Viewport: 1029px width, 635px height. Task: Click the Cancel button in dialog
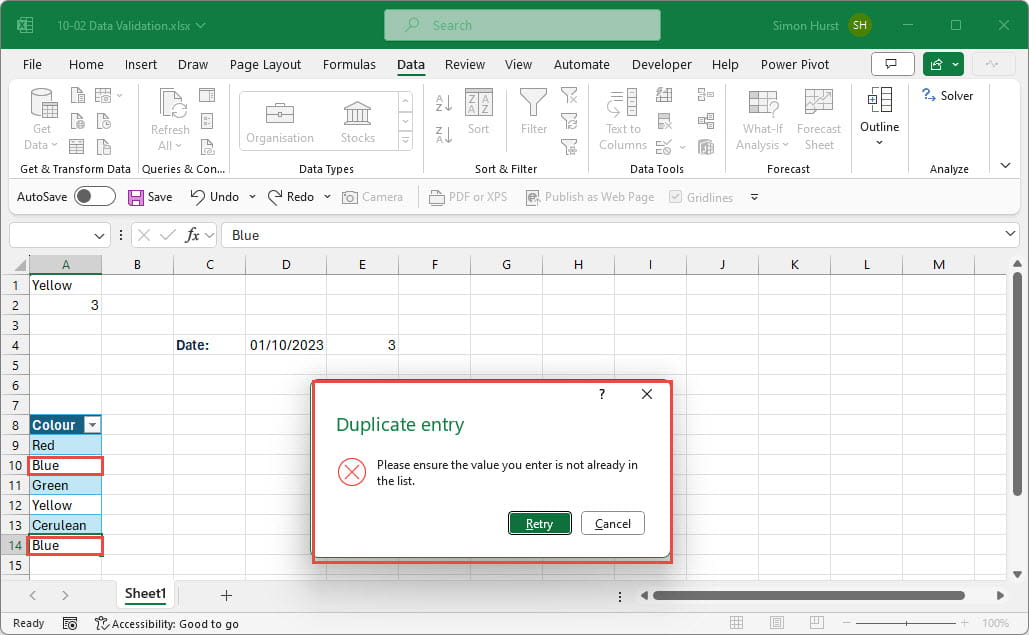(612, 524)
